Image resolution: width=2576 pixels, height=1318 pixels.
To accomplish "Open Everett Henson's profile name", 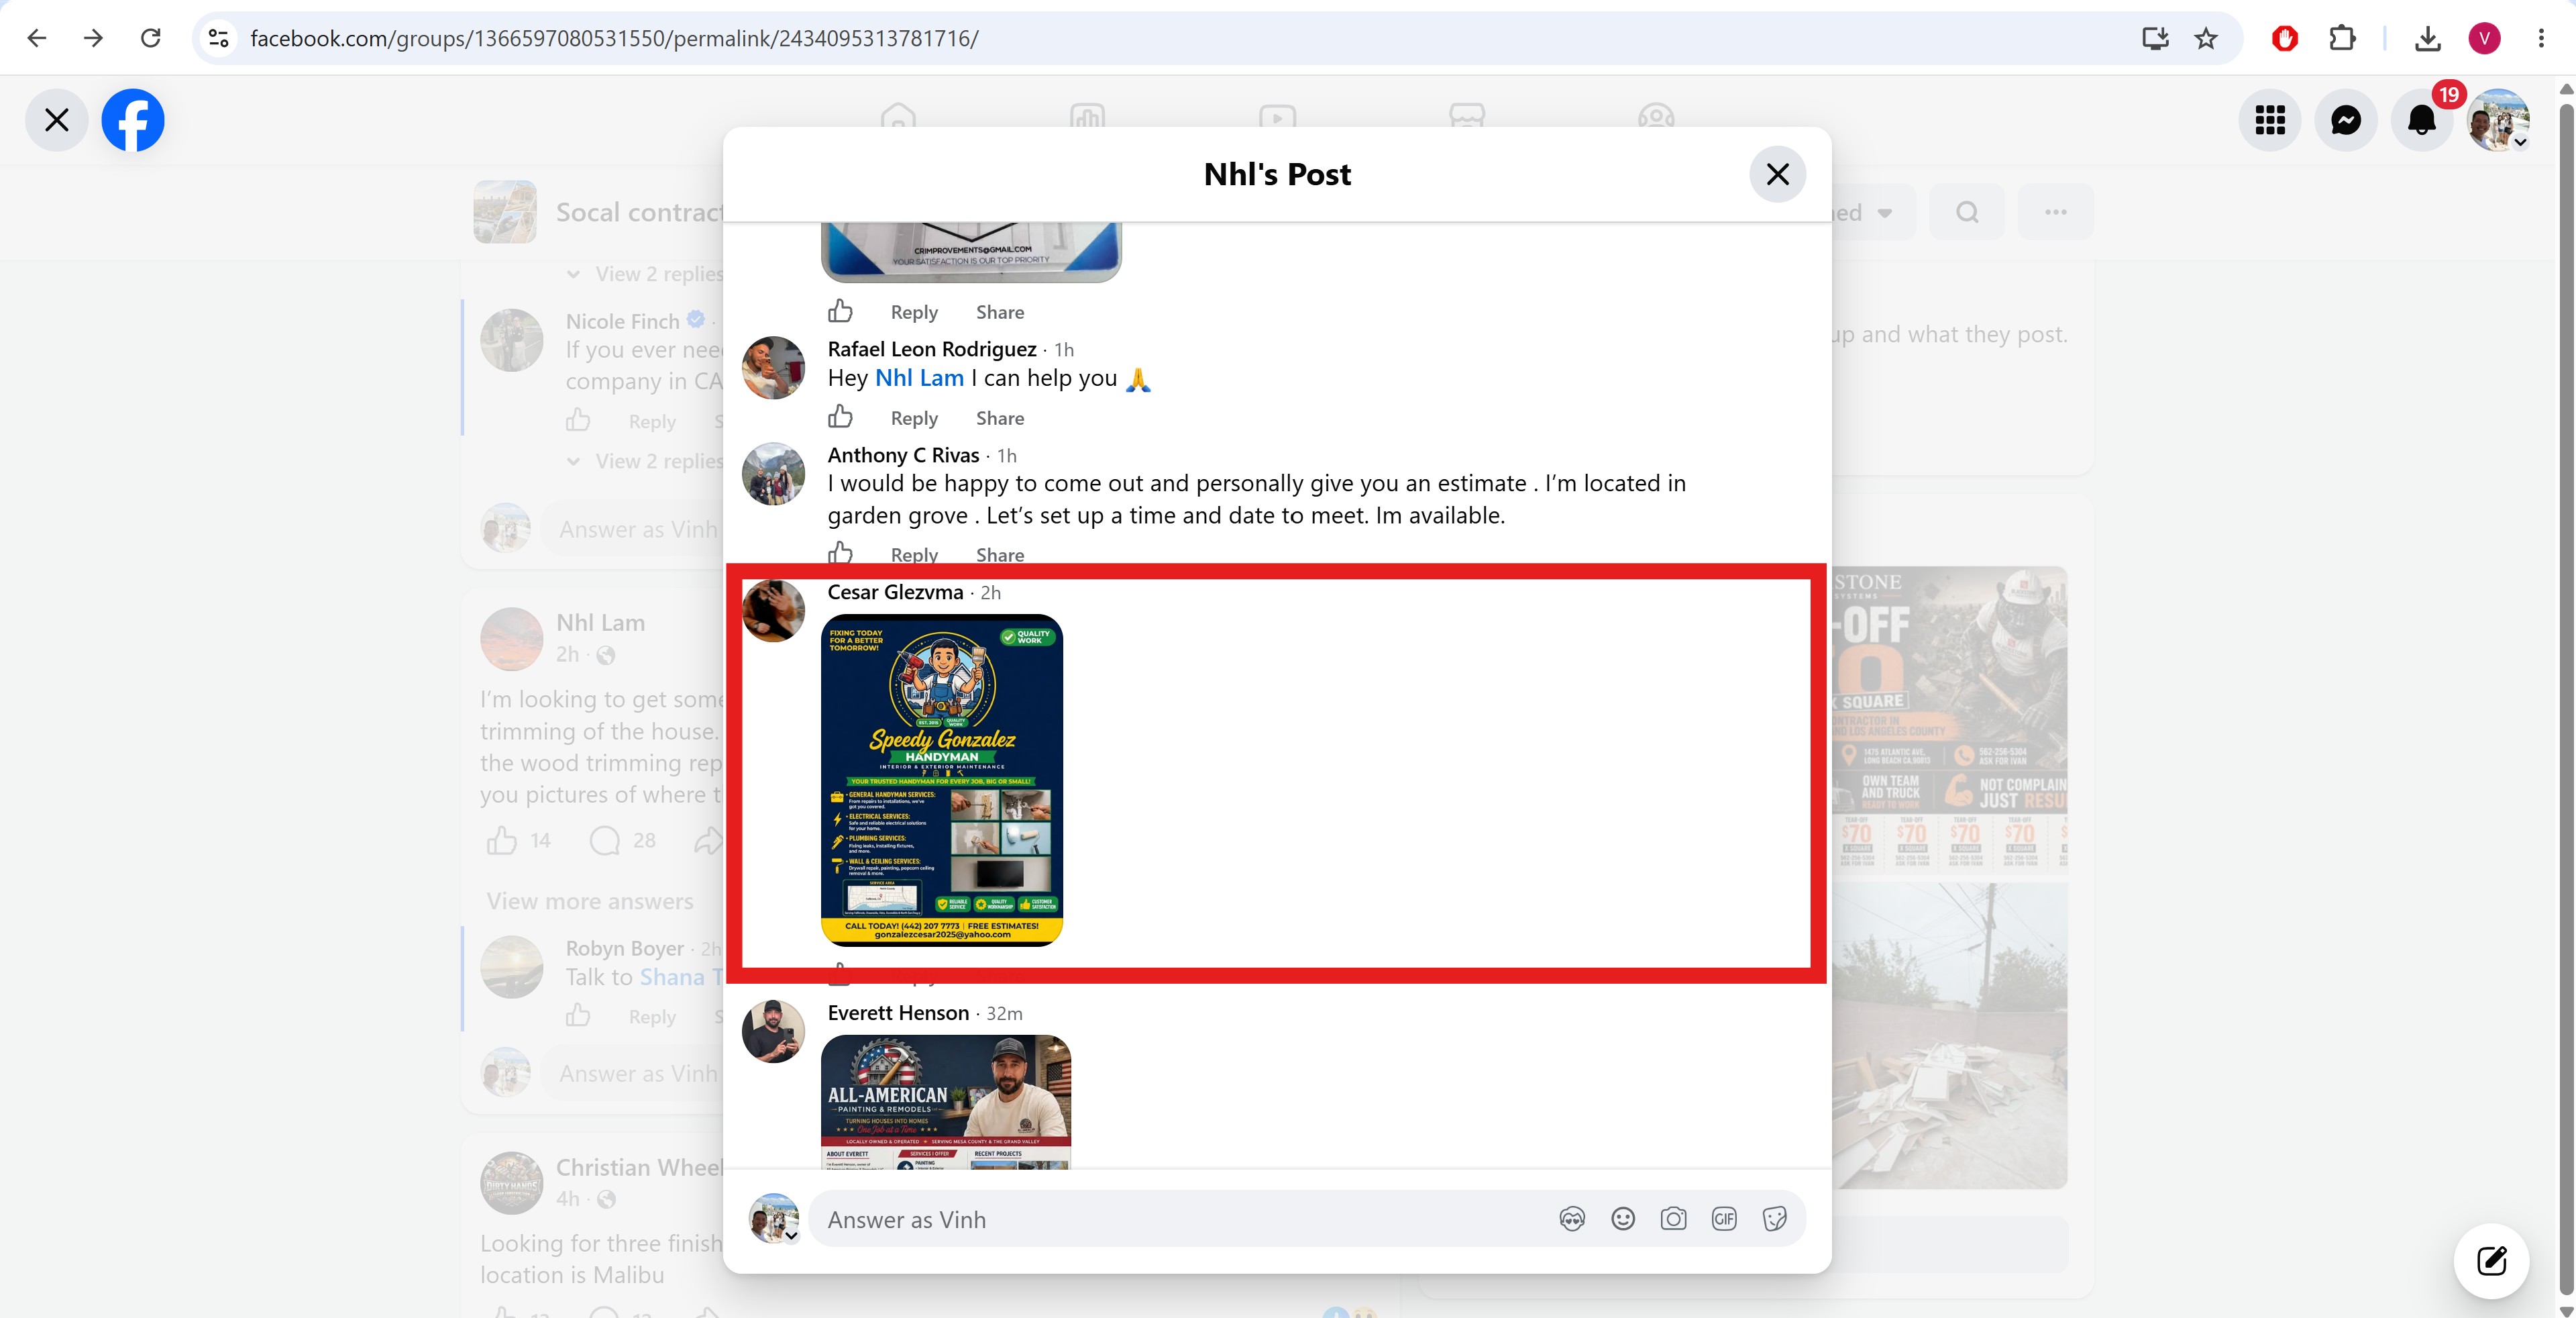I will (898, 1013).
